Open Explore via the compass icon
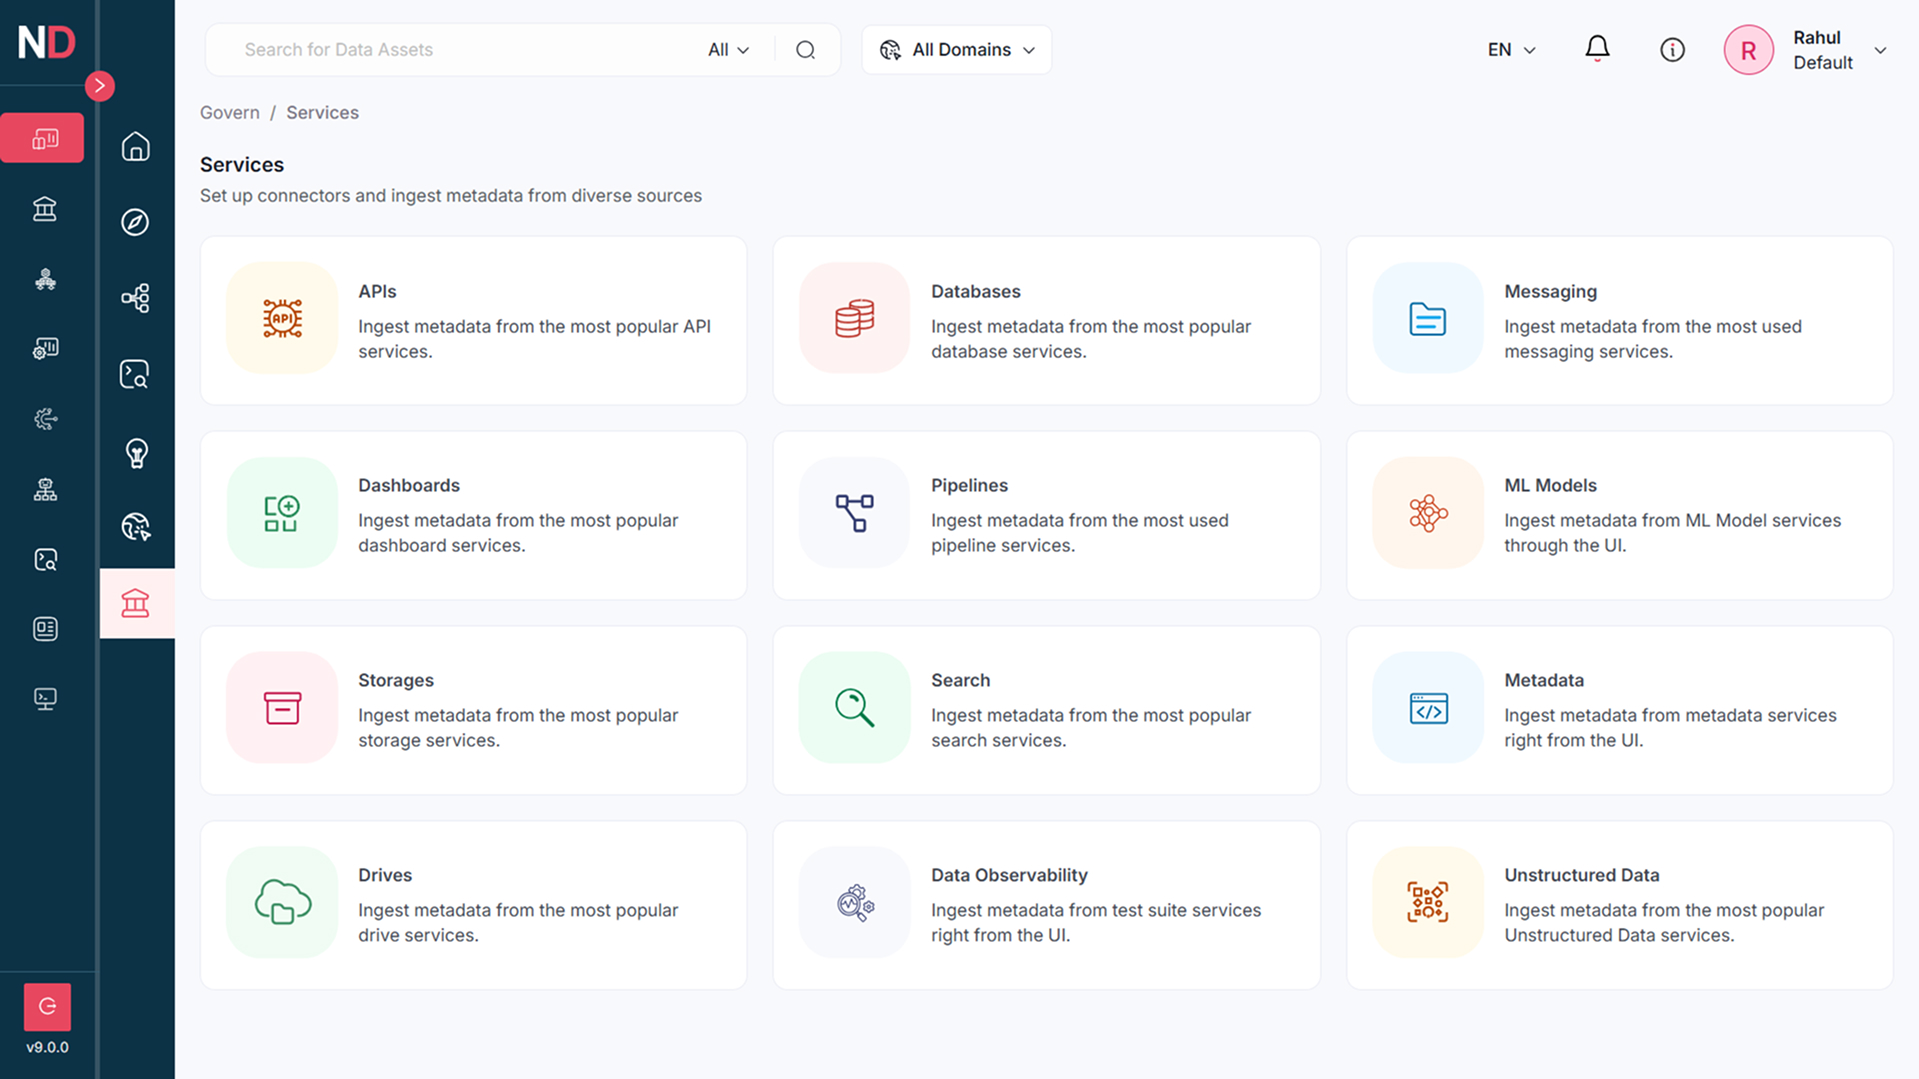This screenshot has width=1919, height=1079. 136,222
